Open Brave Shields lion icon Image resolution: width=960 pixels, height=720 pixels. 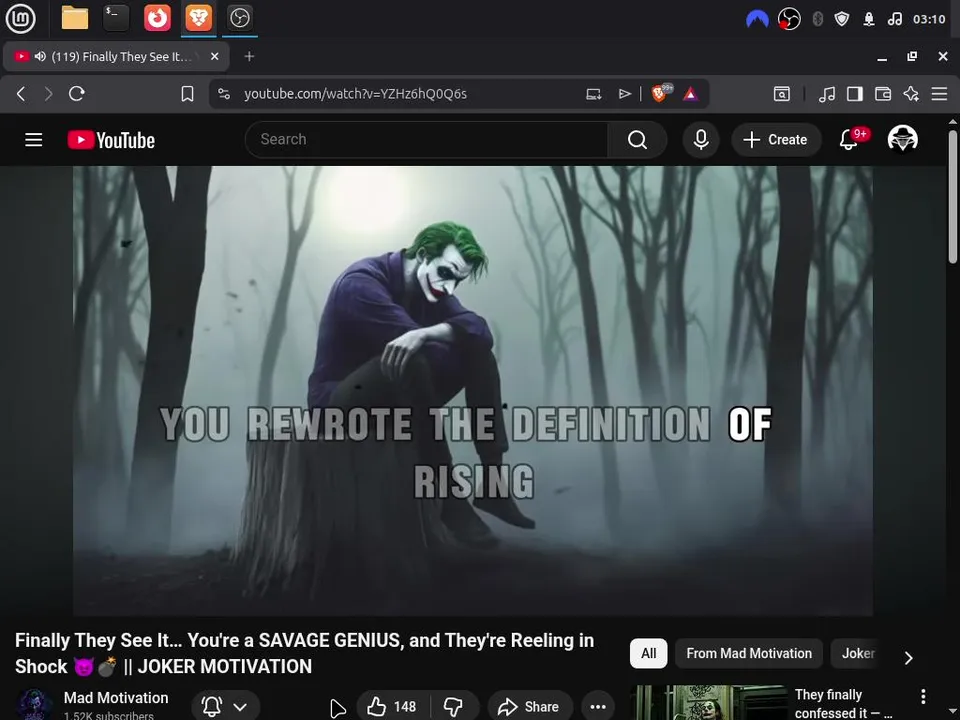click(660, 93)
